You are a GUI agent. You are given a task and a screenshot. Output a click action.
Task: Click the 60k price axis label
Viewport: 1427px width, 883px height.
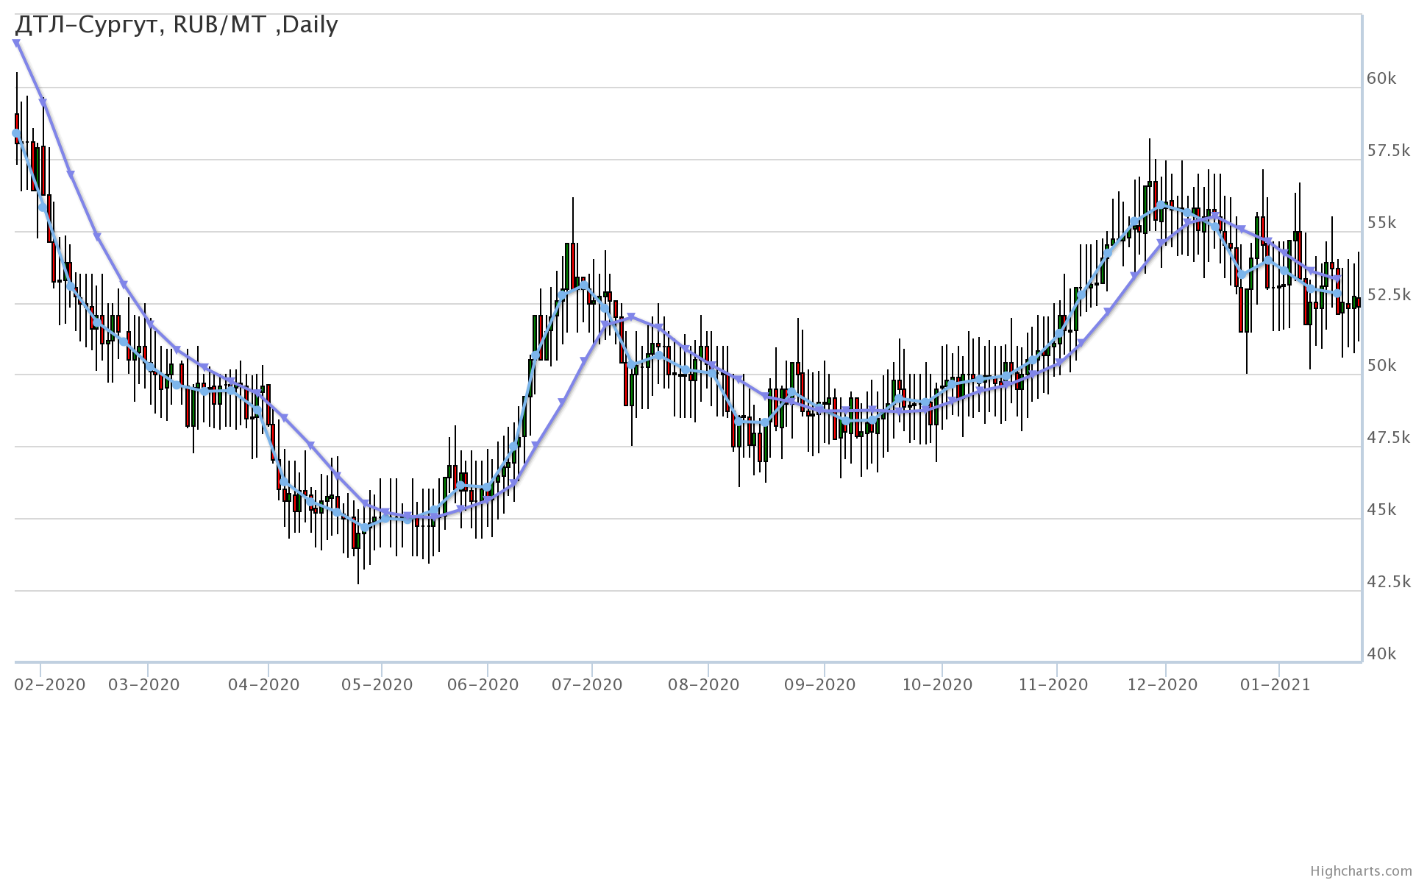pos(1381,79)
